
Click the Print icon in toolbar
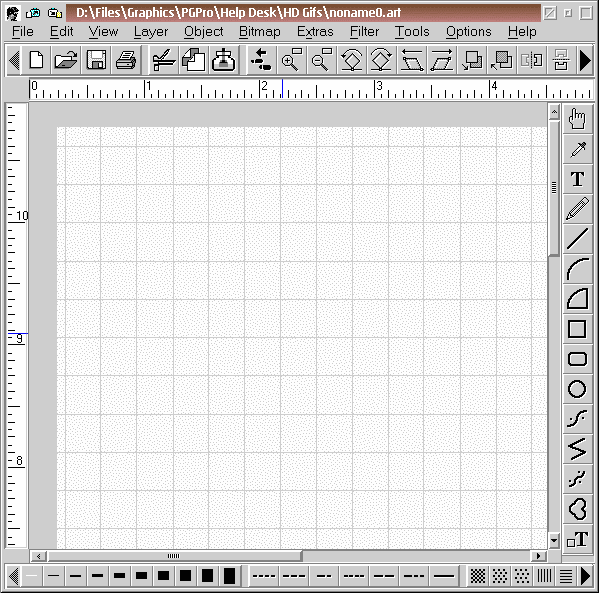(x=126, y=60)
